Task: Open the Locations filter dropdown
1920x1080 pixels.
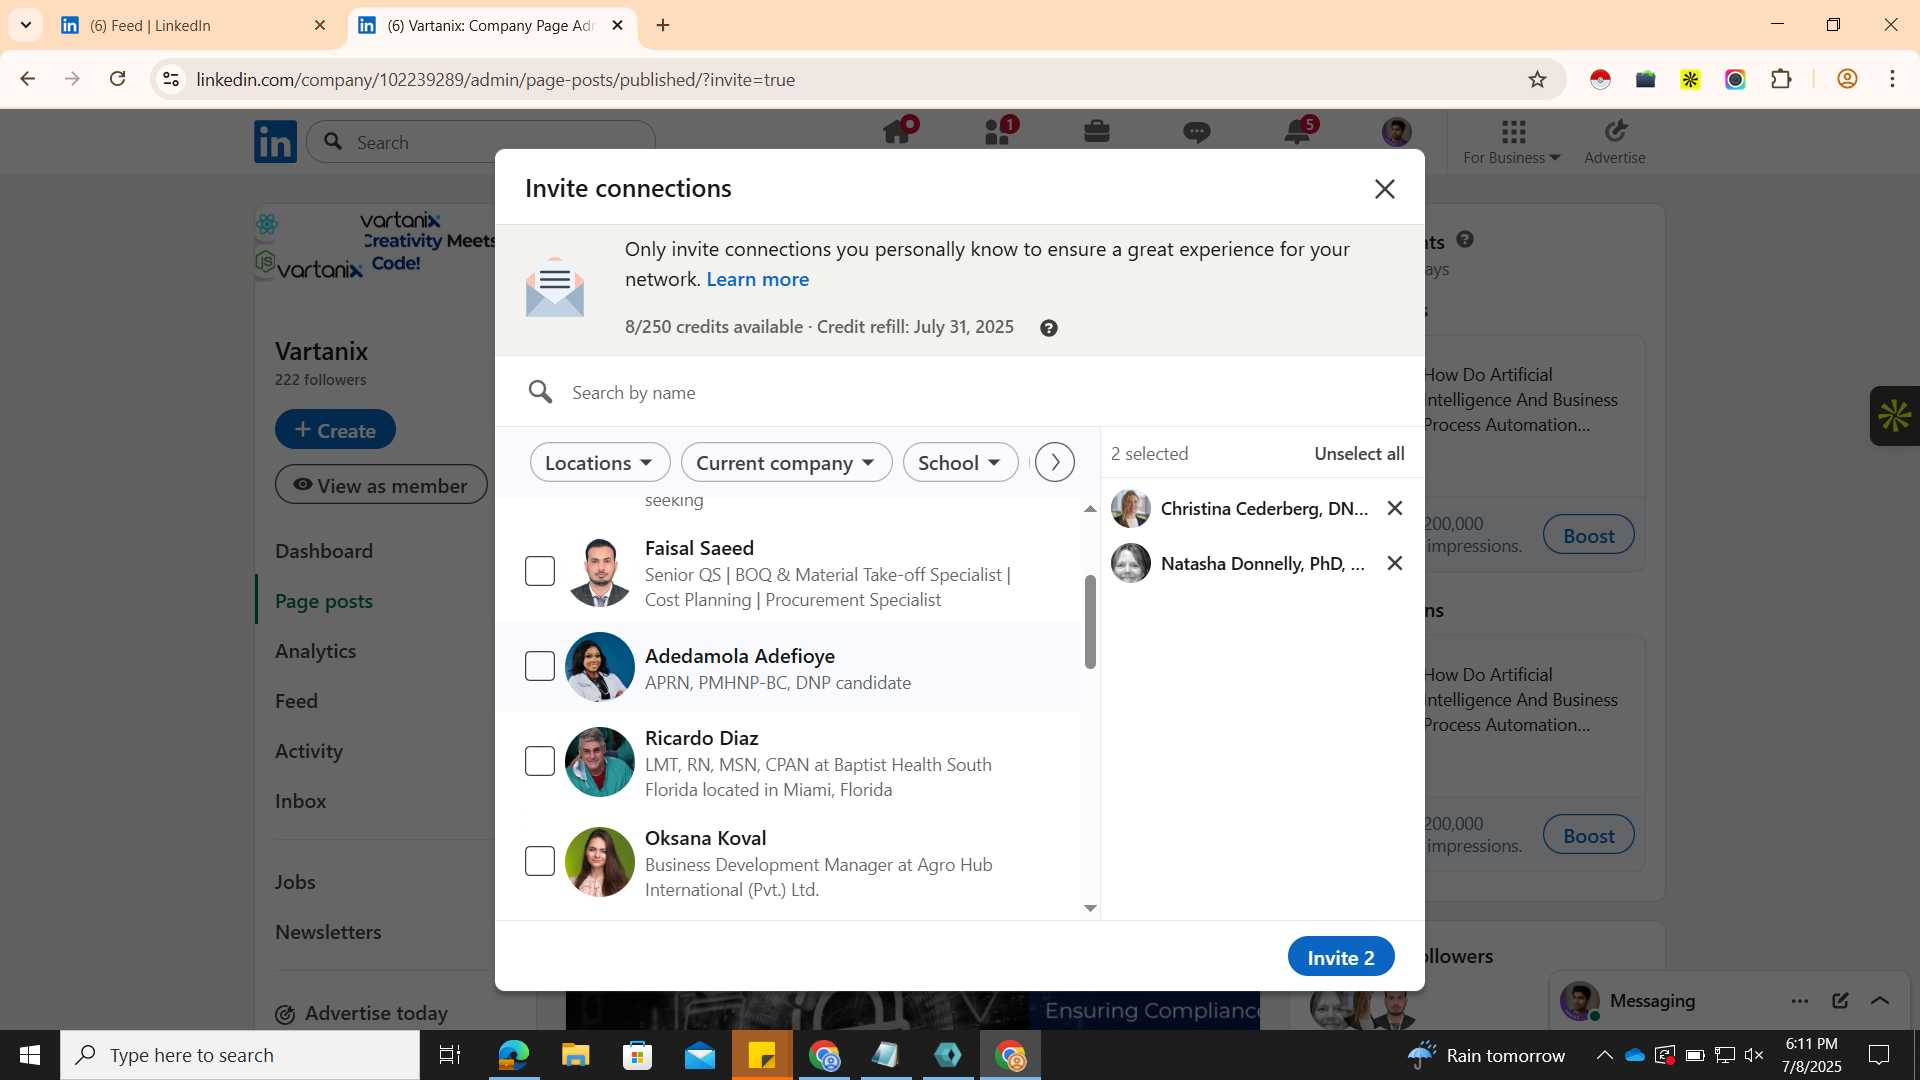Action: pos(600,462)
